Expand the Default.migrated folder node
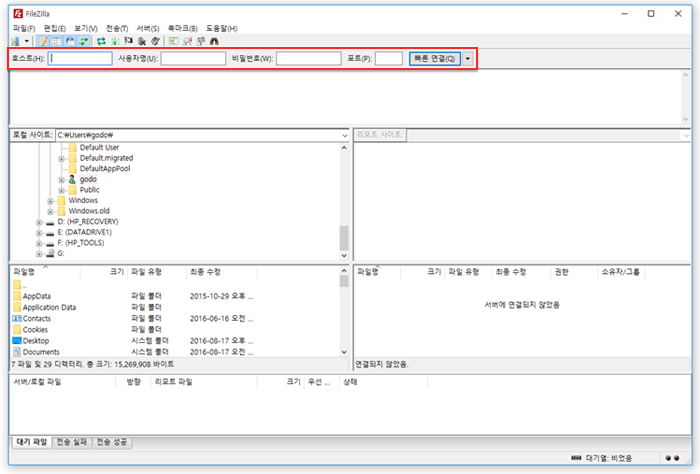 pyautogui.click(x=62, y=158)
